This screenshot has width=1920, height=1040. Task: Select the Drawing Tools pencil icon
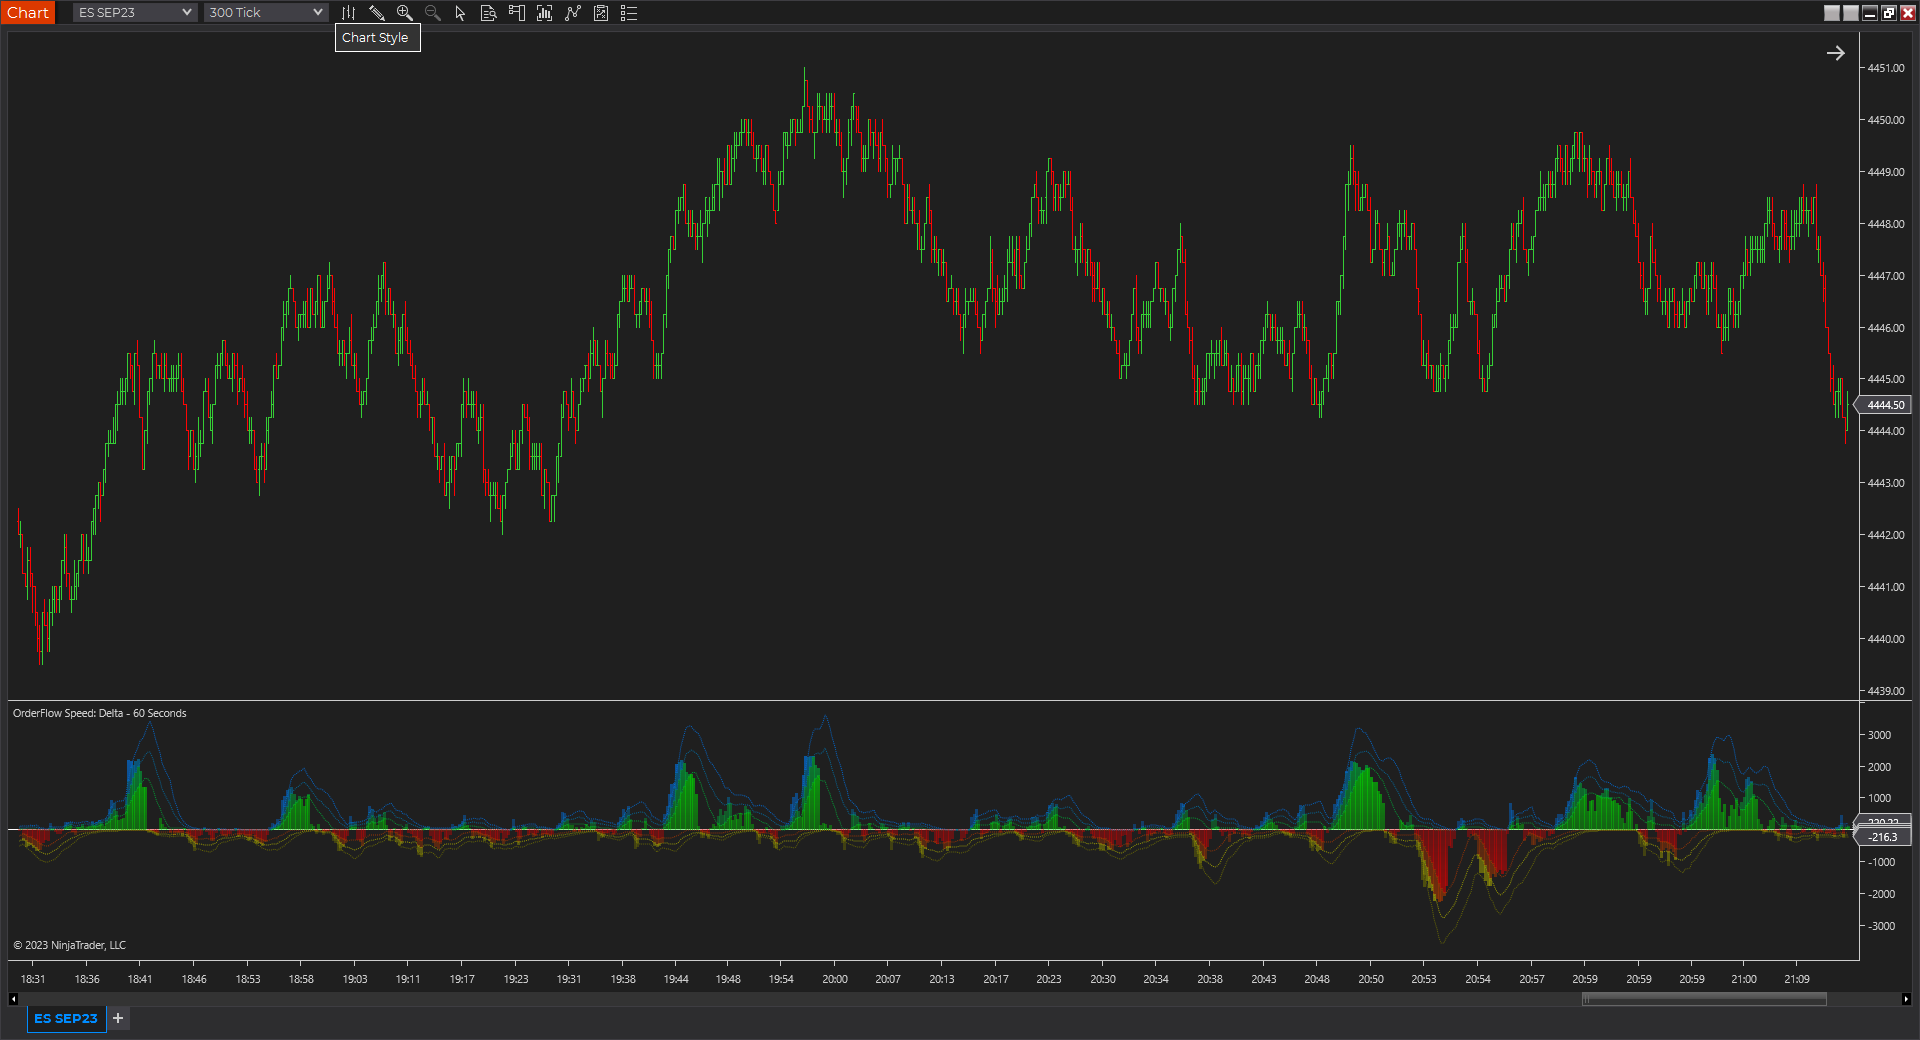378,13
